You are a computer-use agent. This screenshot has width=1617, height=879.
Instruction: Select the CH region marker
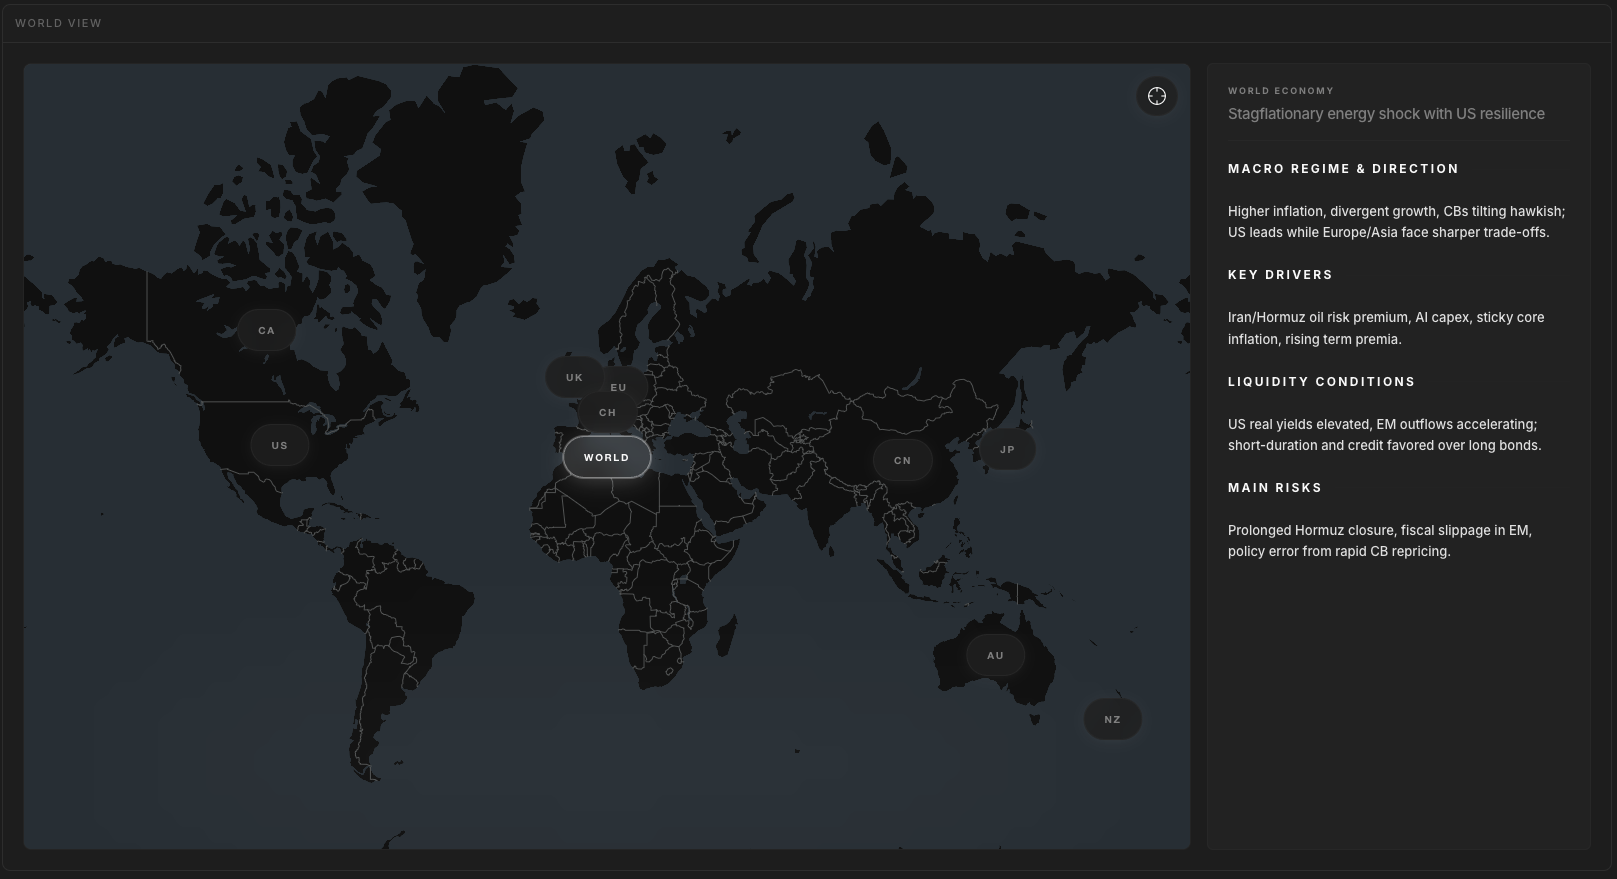[x=607, y=412]
